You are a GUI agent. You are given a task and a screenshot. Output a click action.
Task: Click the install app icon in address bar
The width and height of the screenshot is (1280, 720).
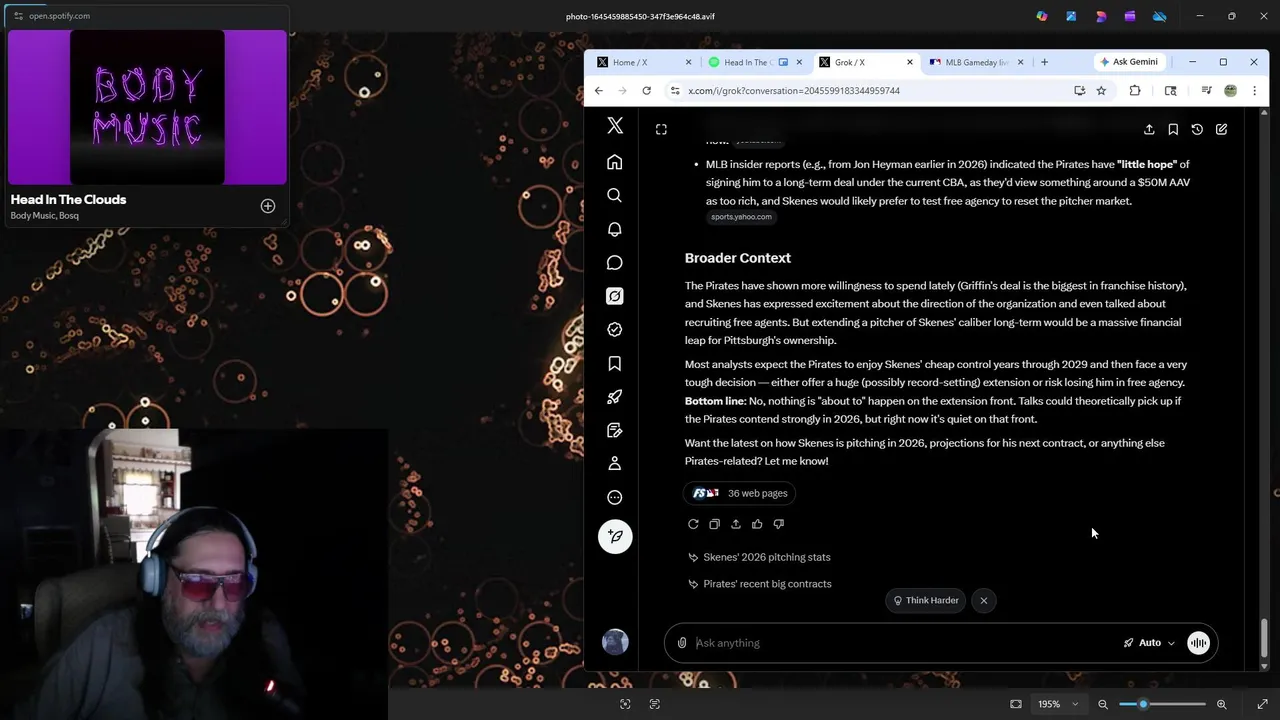1079,91
